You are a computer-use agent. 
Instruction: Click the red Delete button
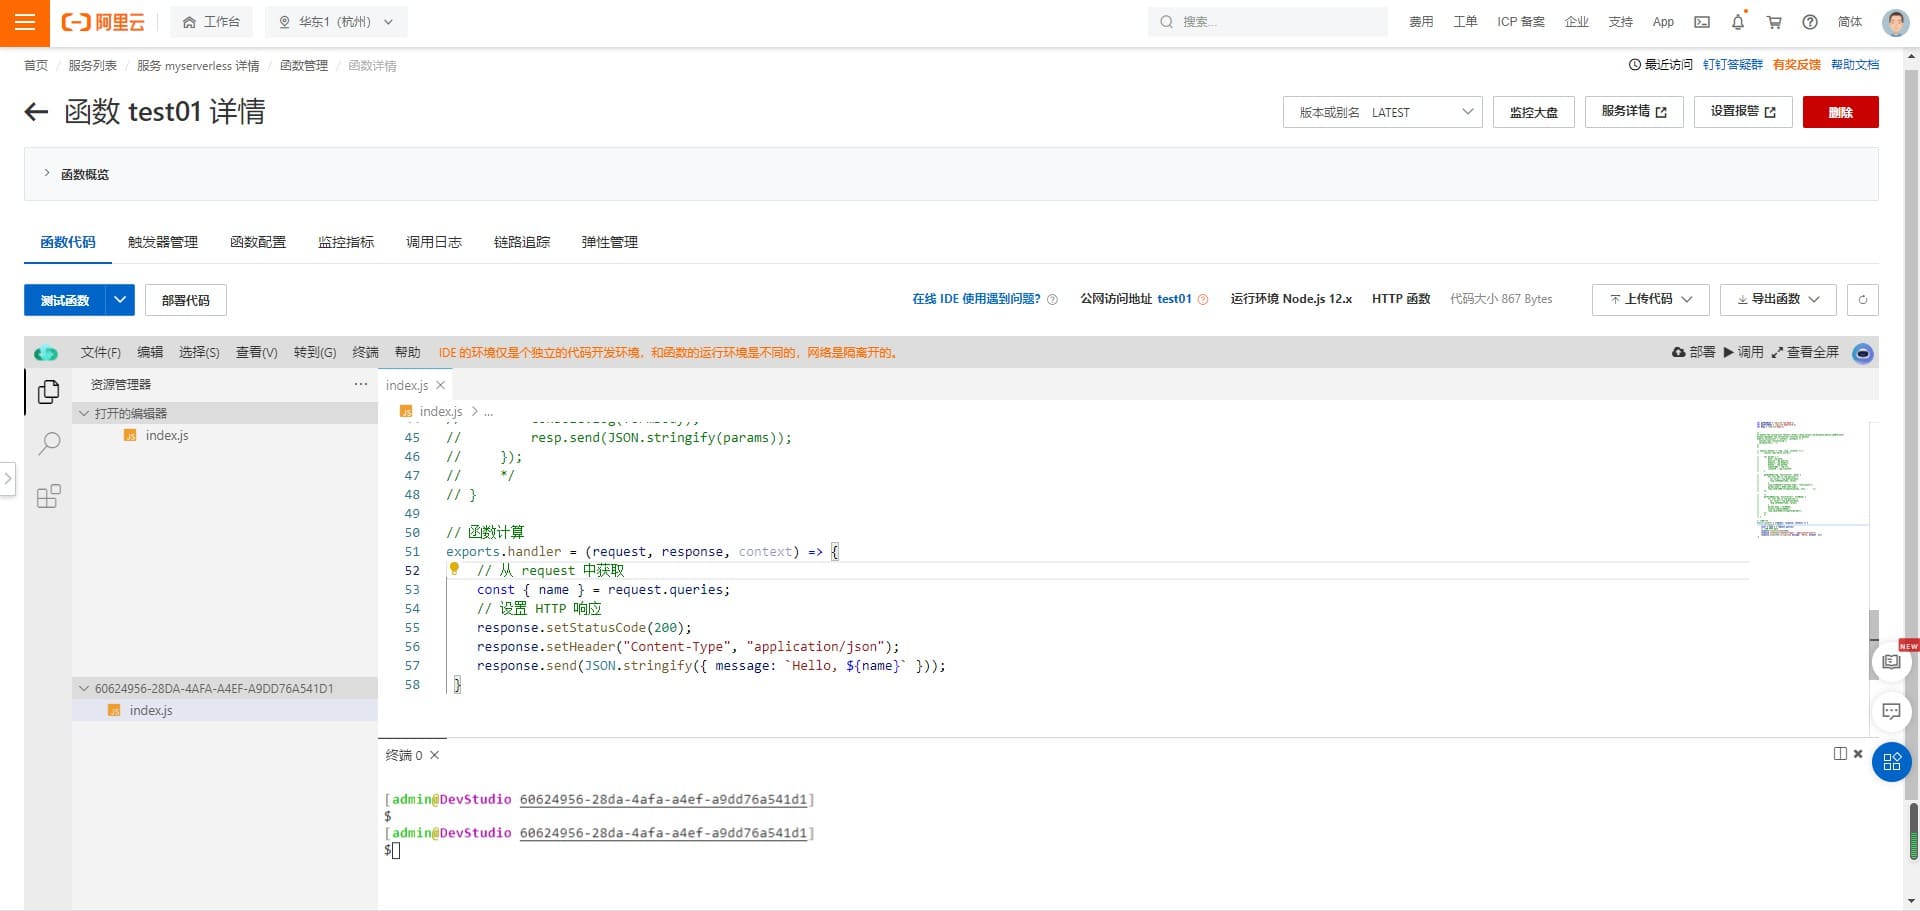coord(1840,112)
